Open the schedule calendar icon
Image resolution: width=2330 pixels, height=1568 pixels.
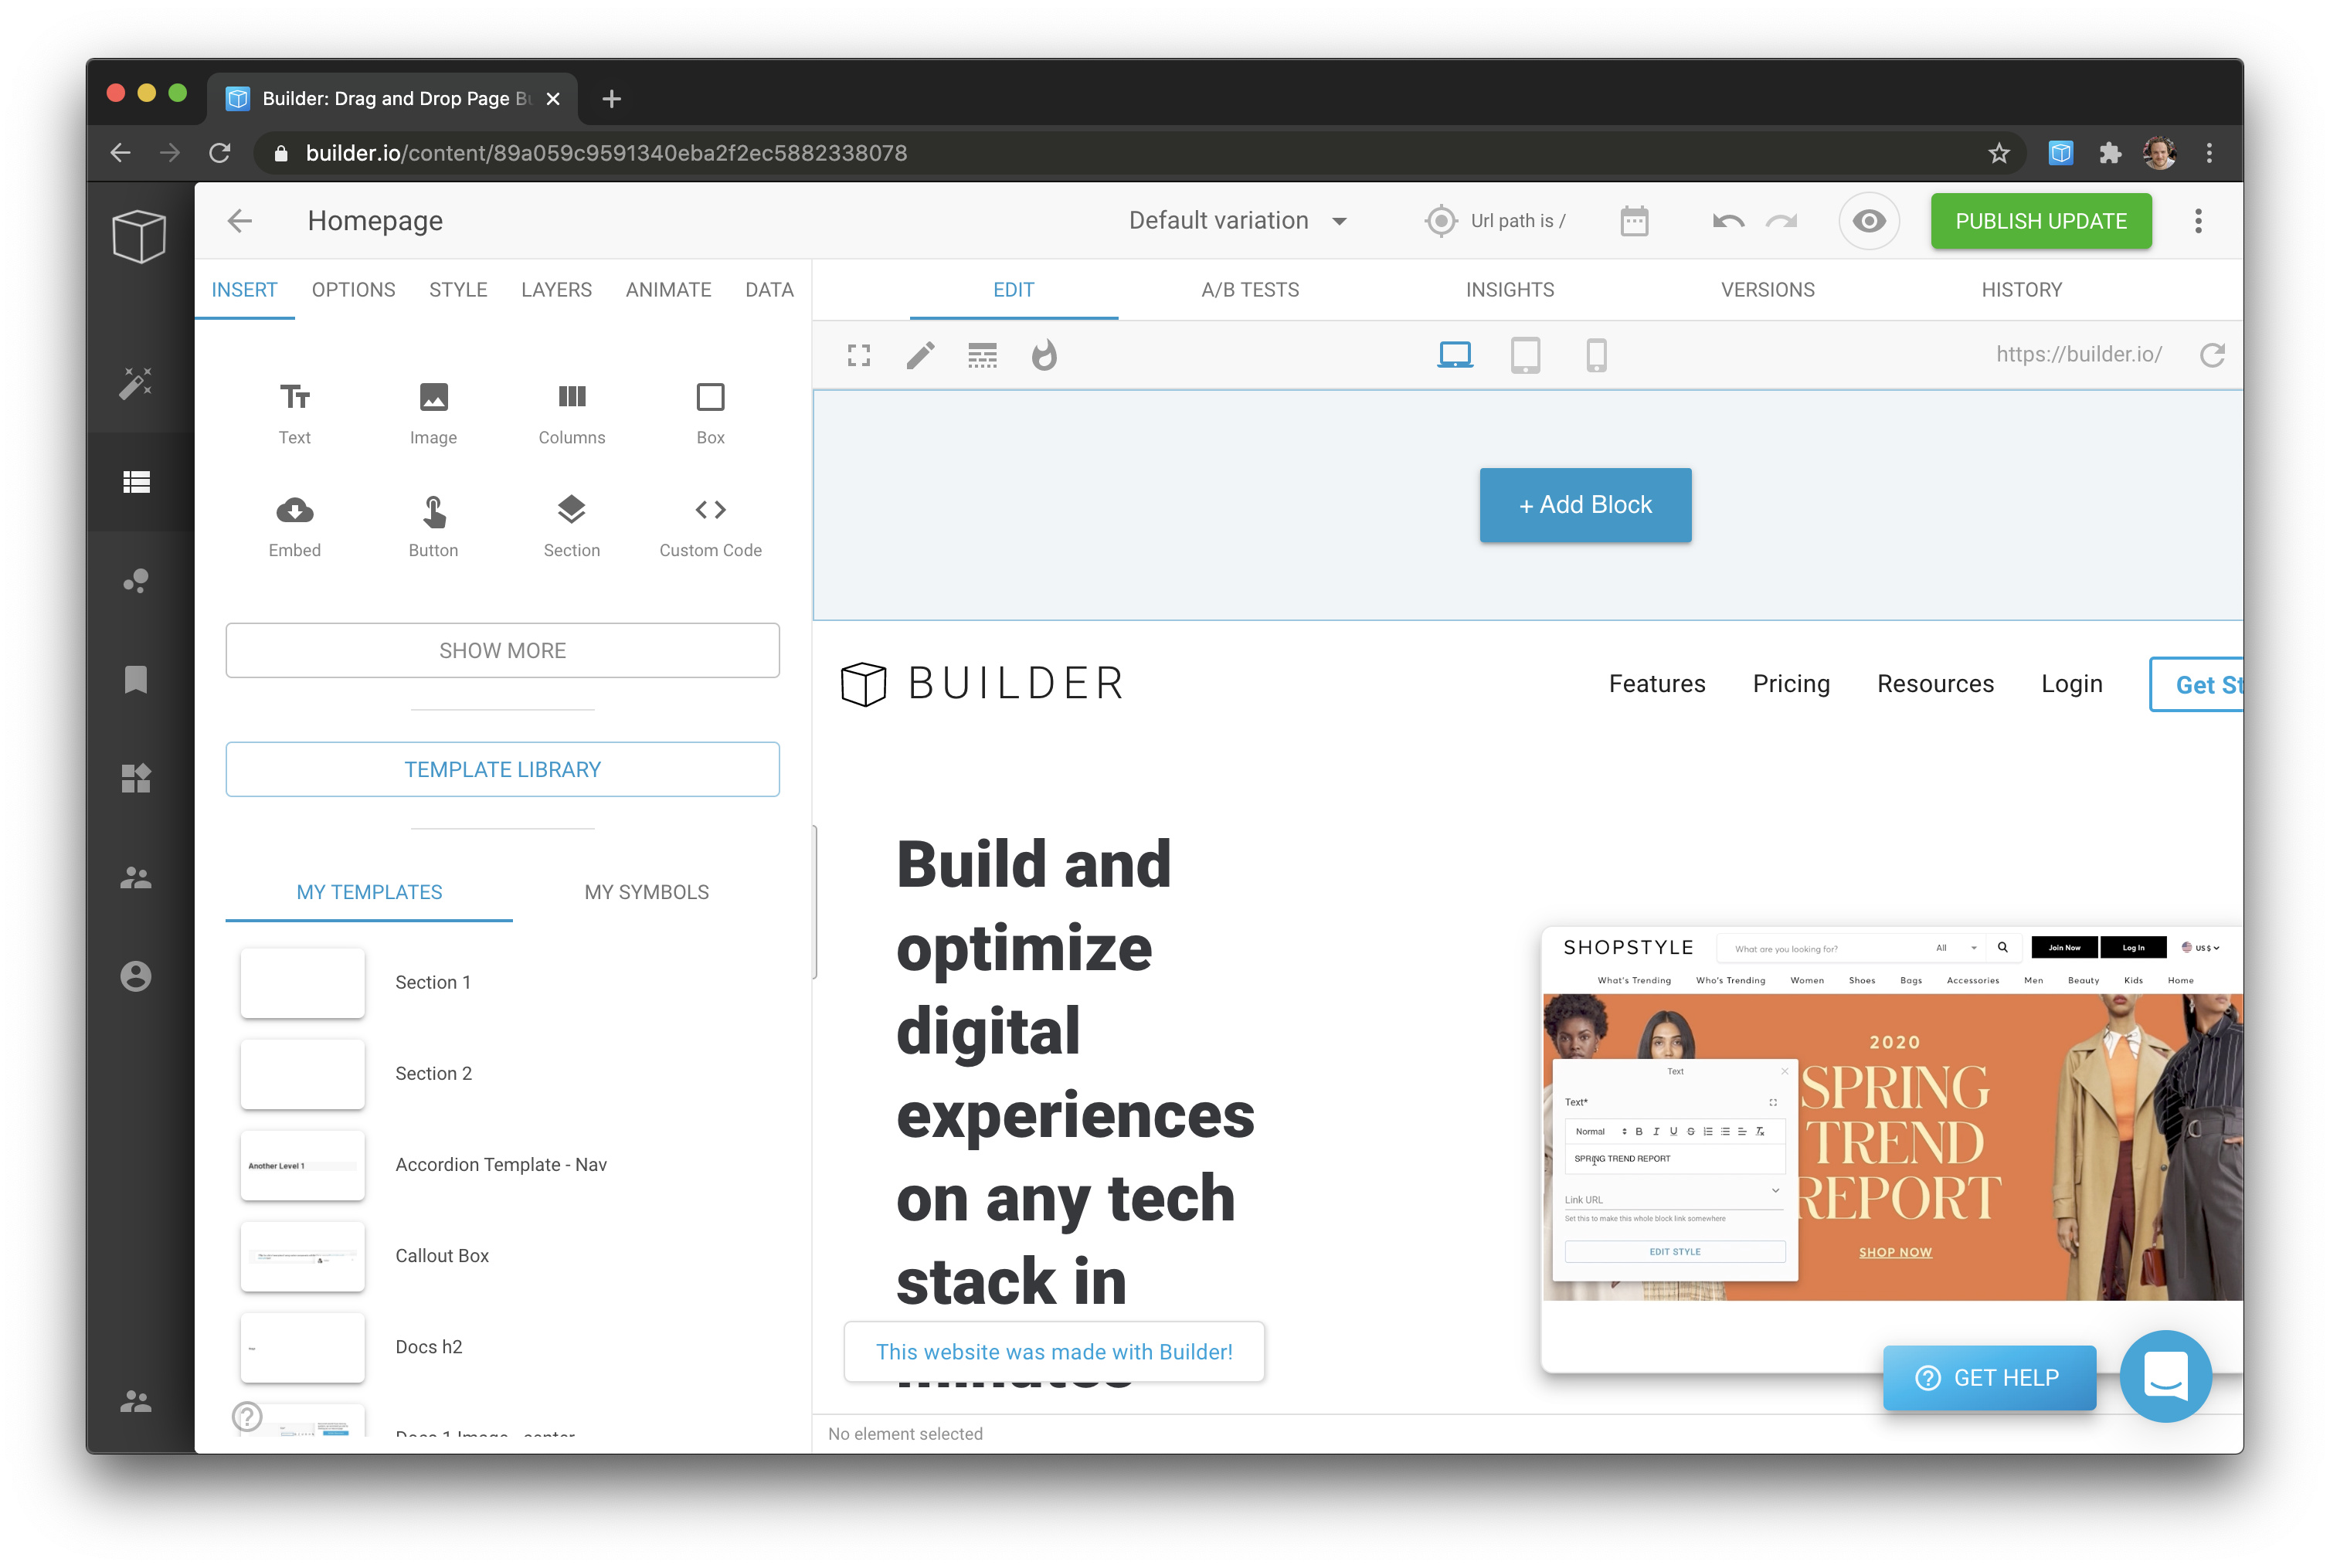pos(1635,221)
